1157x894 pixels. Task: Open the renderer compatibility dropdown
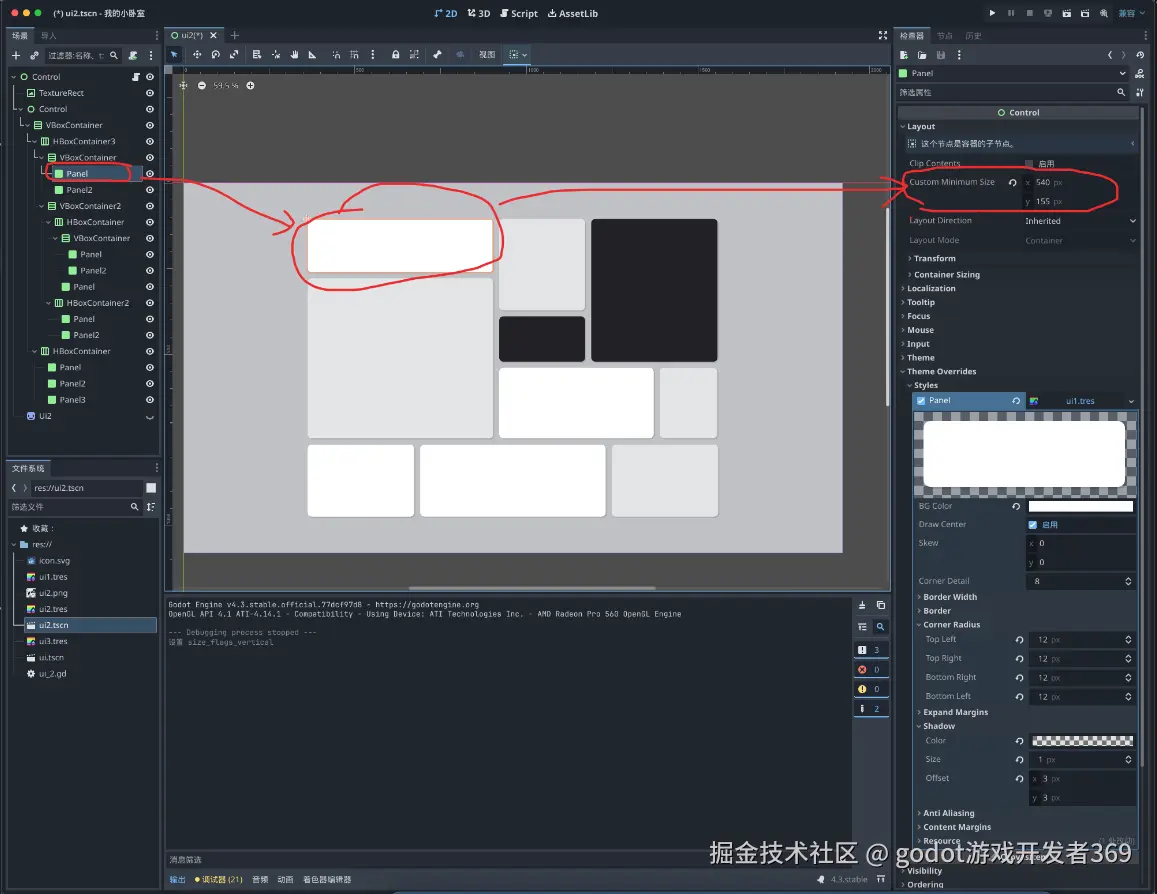1132,13
